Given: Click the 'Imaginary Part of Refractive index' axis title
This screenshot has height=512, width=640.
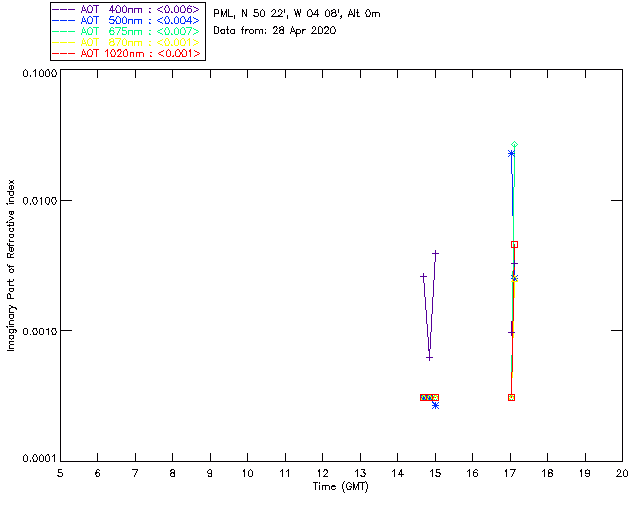Looking at the screenshot, I should (11, 265).
